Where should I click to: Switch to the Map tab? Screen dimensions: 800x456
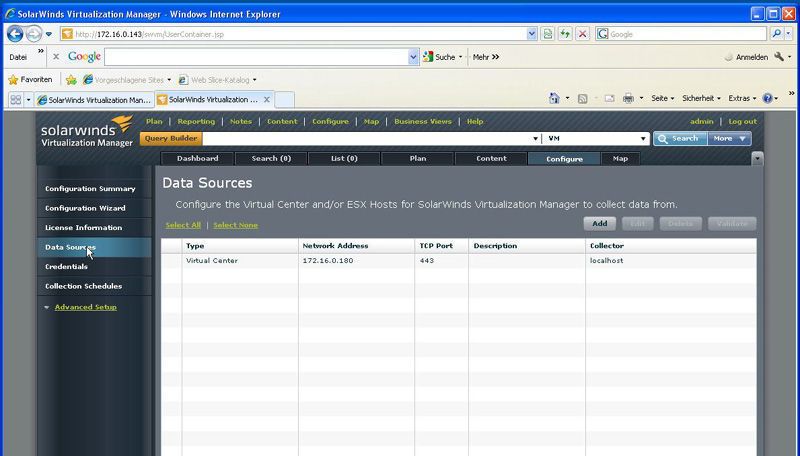620,159
